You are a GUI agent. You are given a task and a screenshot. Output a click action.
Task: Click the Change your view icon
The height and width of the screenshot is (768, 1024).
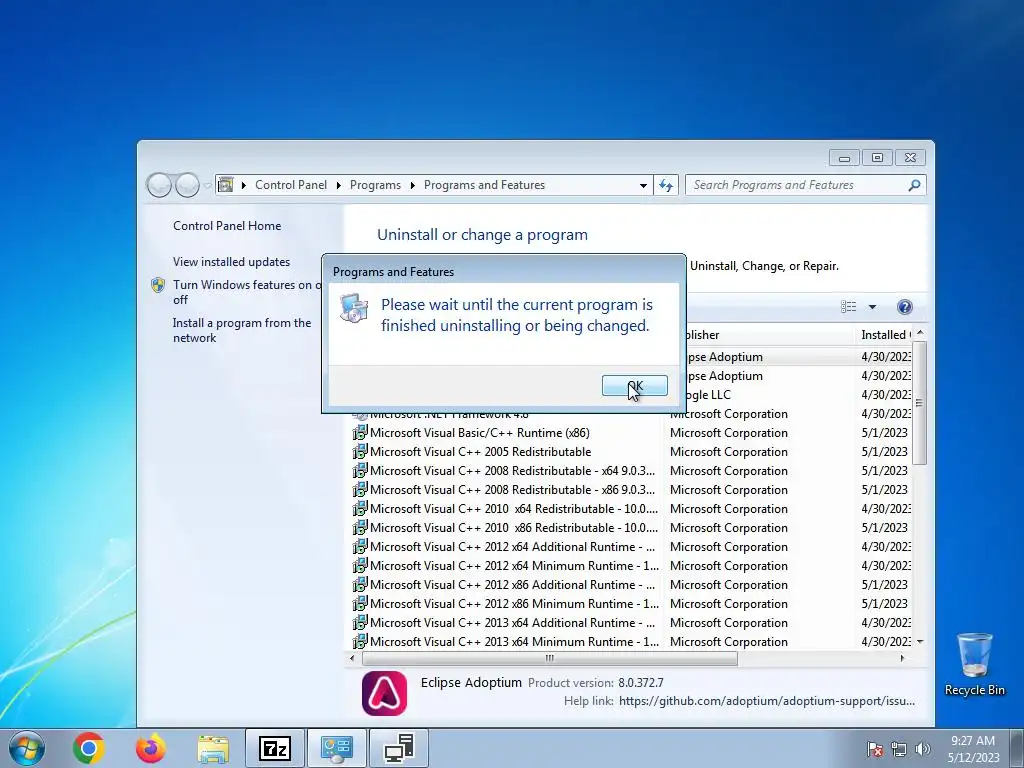(848, 307)
